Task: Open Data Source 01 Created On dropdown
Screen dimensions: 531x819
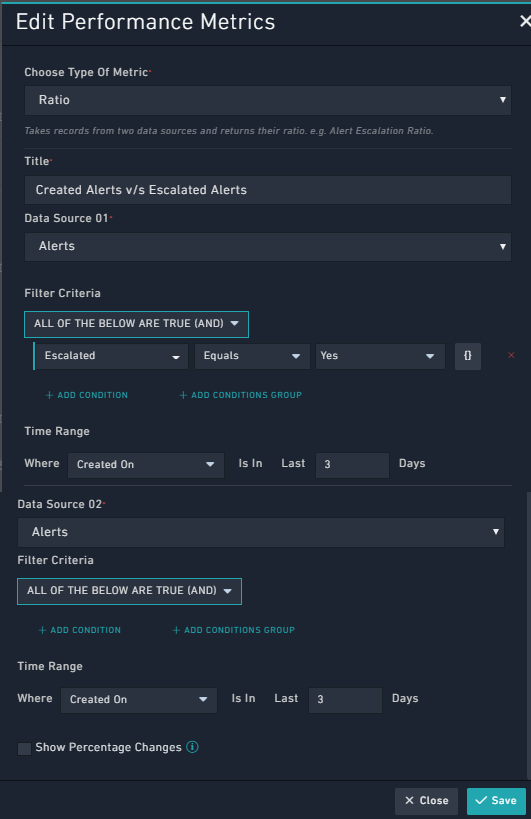Action: 146,465
